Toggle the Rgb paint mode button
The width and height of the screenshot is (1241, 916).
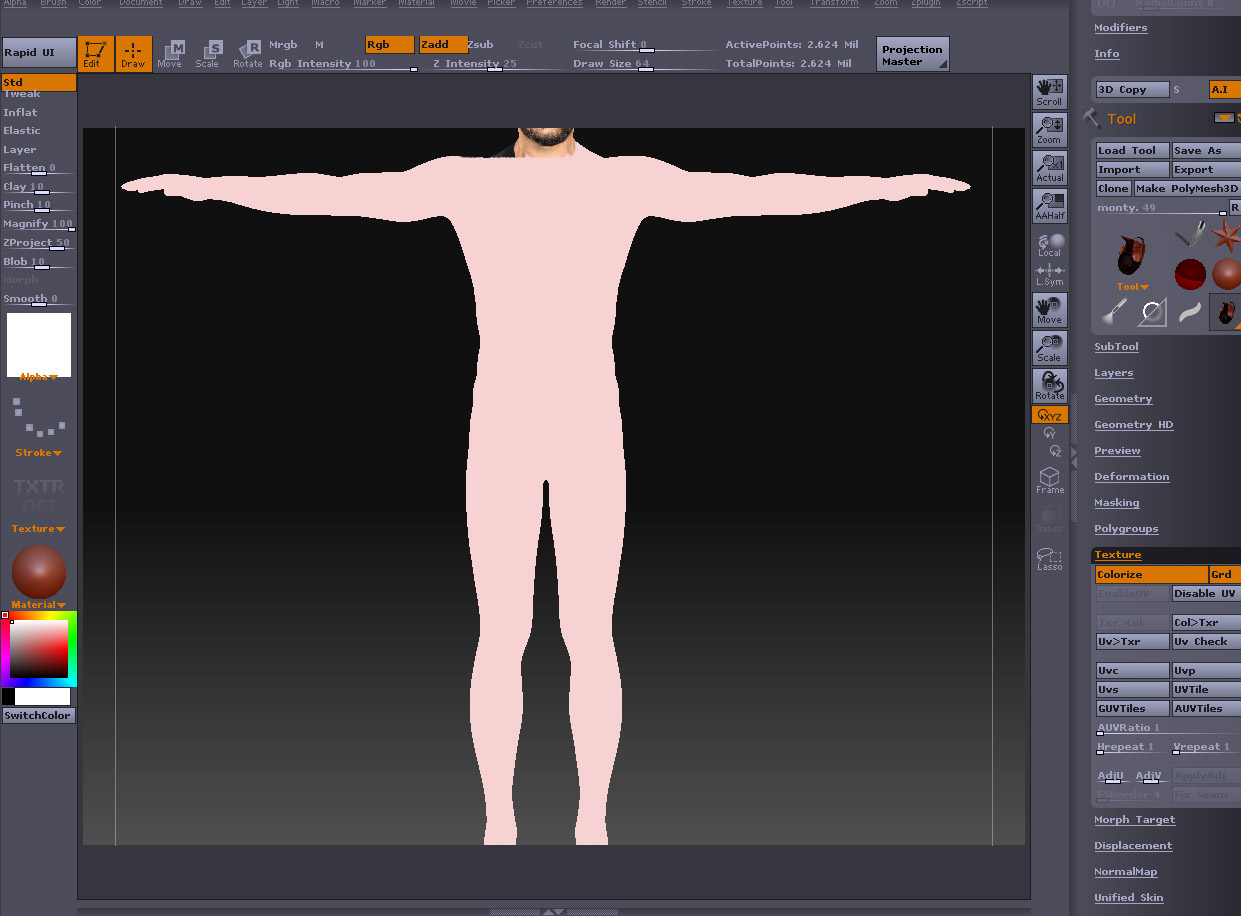(388, 44)
